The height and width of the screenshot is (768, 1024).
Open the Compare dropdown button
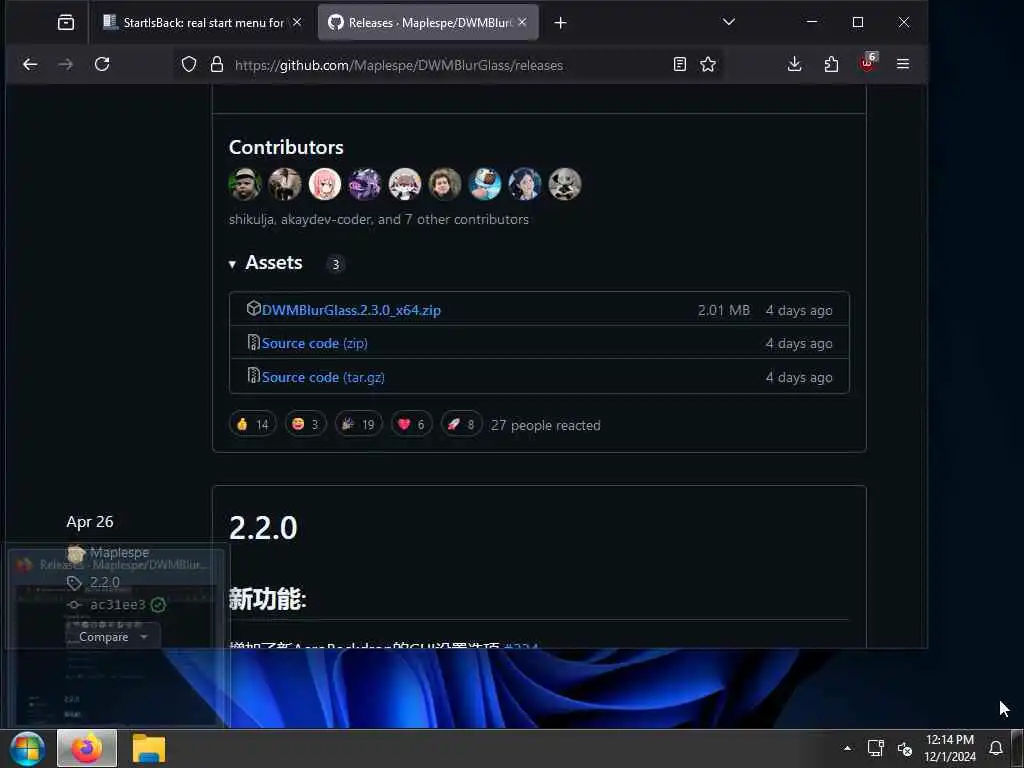pos(112,637)
